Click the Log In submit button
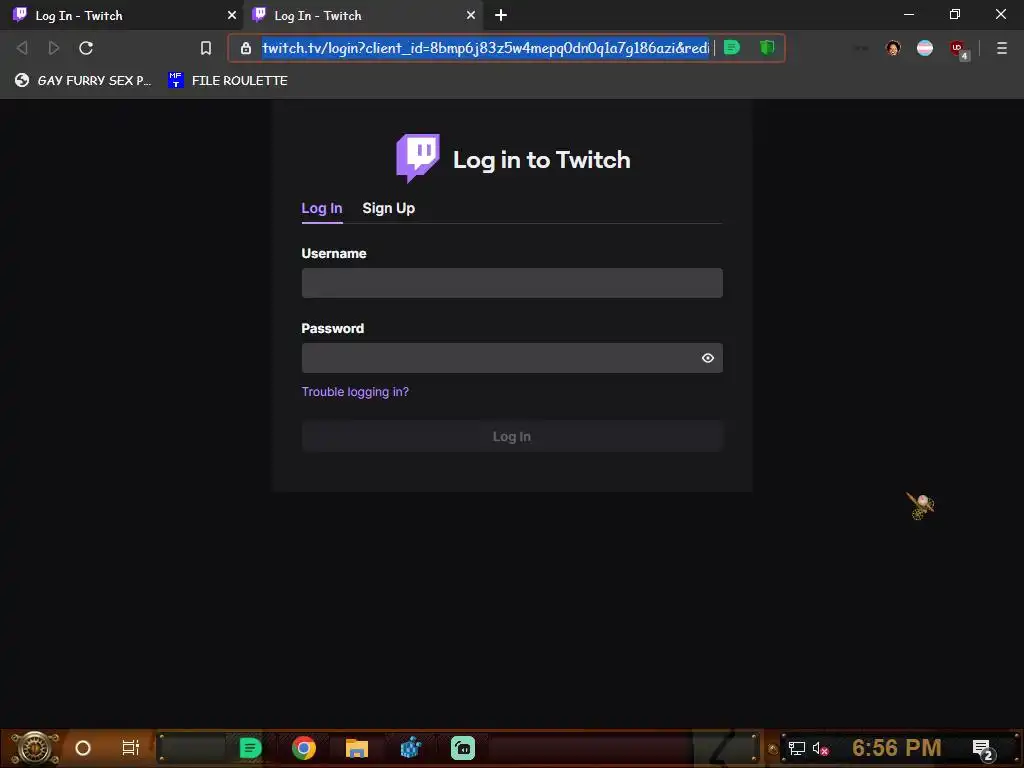Viewport: 1024px width, 768px height. 512,436
